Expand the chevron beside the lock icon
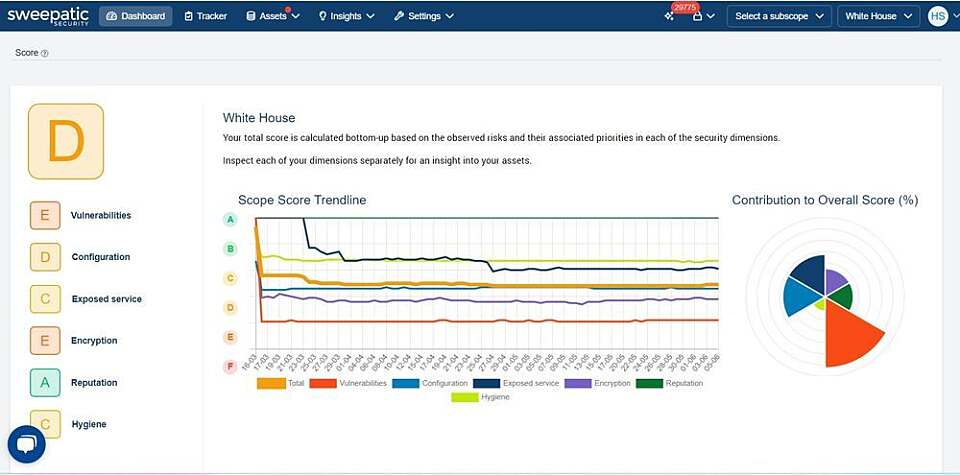This screenshot has width=960, height=475. (x=710, y=17)
